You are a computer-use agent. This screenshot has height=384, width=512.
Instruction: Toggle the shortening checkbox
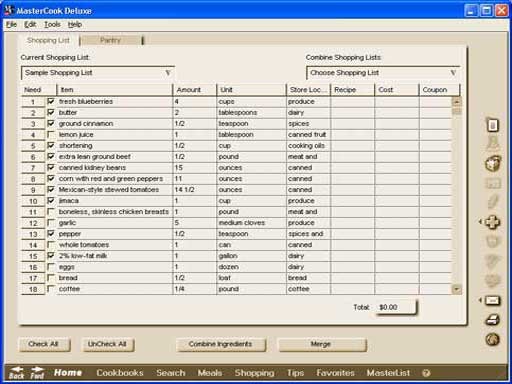[x=51, y=145]
